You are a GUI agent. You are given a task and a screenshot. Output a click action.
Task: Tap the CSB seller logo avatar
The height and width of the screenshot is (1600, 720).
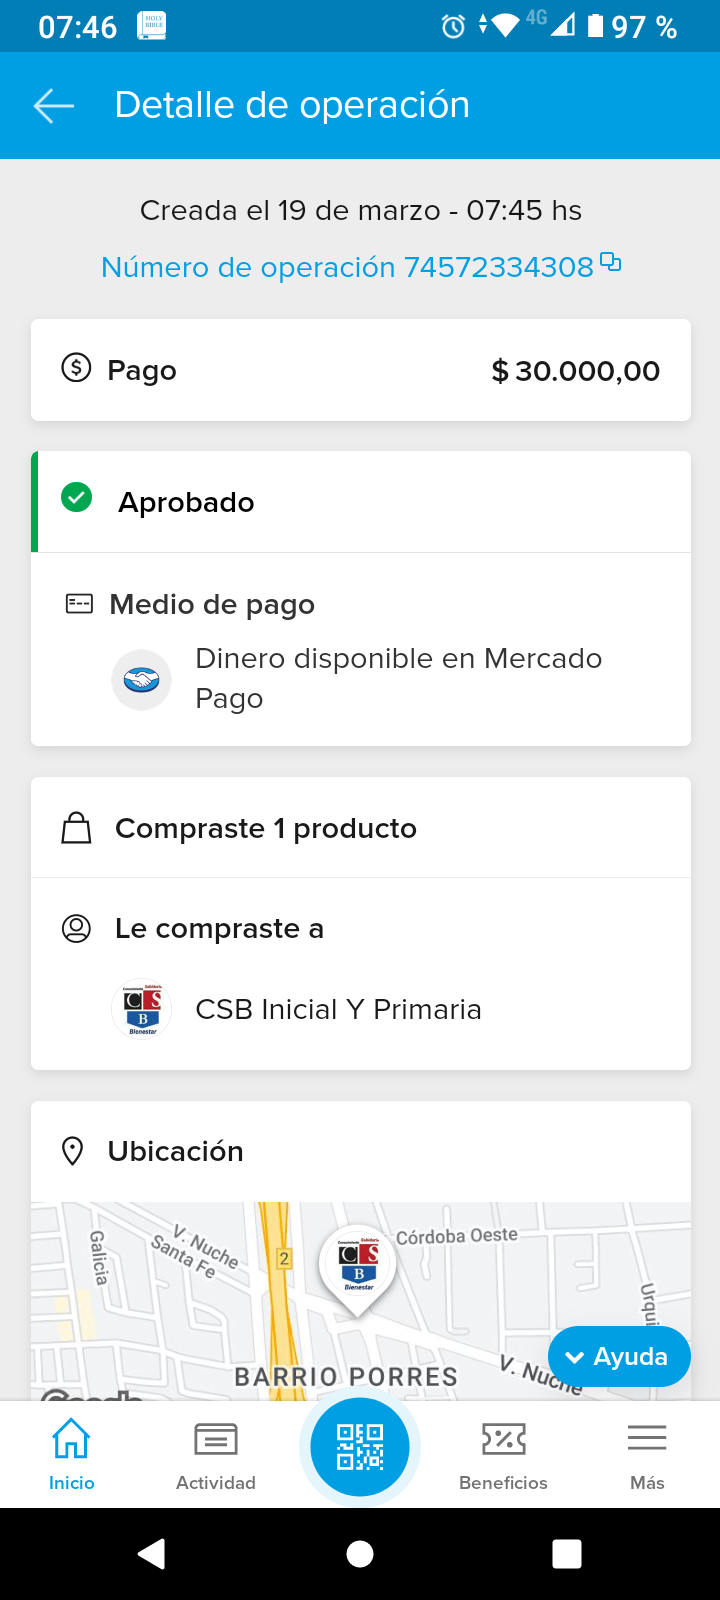[x=142, y=1009]
